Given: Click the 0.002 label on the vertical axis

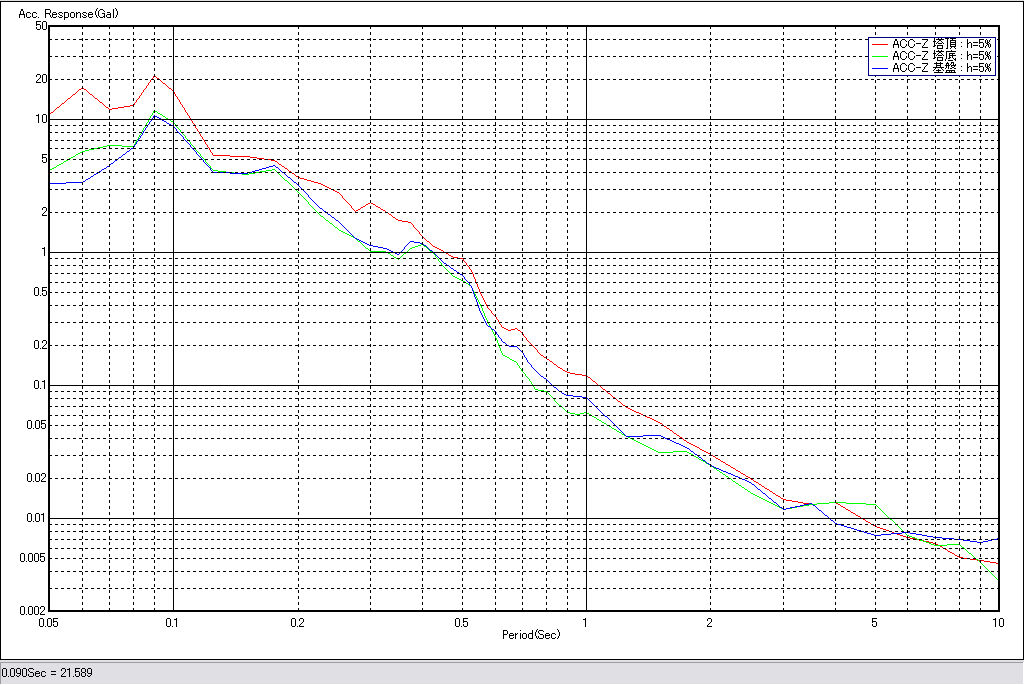Looking at the screenshot, I should [33, 611].
